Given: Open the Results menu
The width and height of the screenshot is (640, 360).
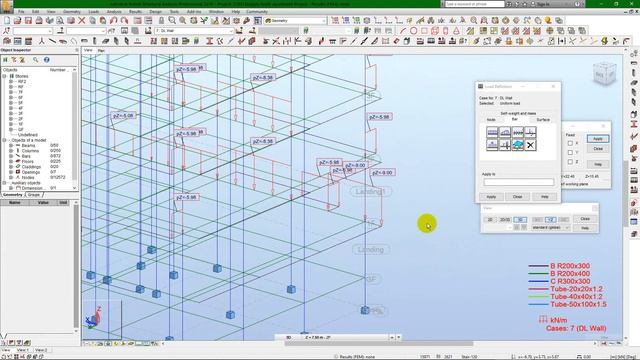Looking at the screenshot, I should (135, 12).
